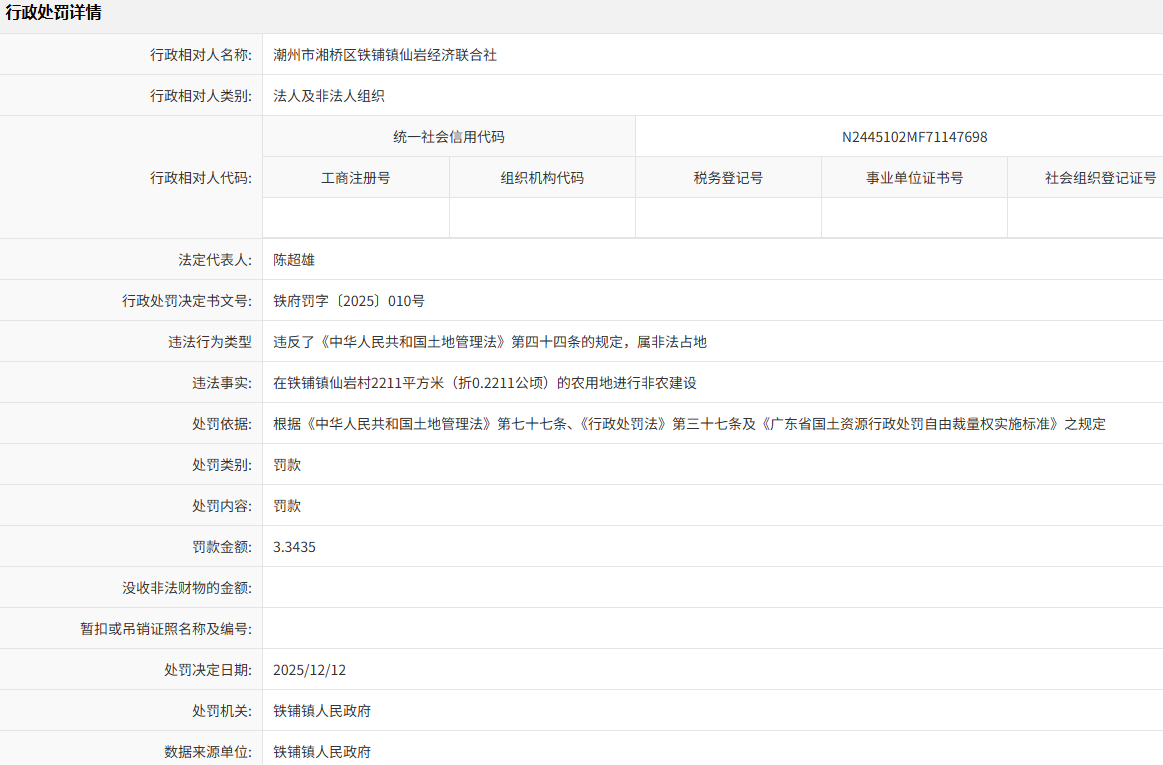Click the 行政处罚详情 page heading
This screenshot has width=1163, height=765.
pyautogui.click(x=53, y=13)
